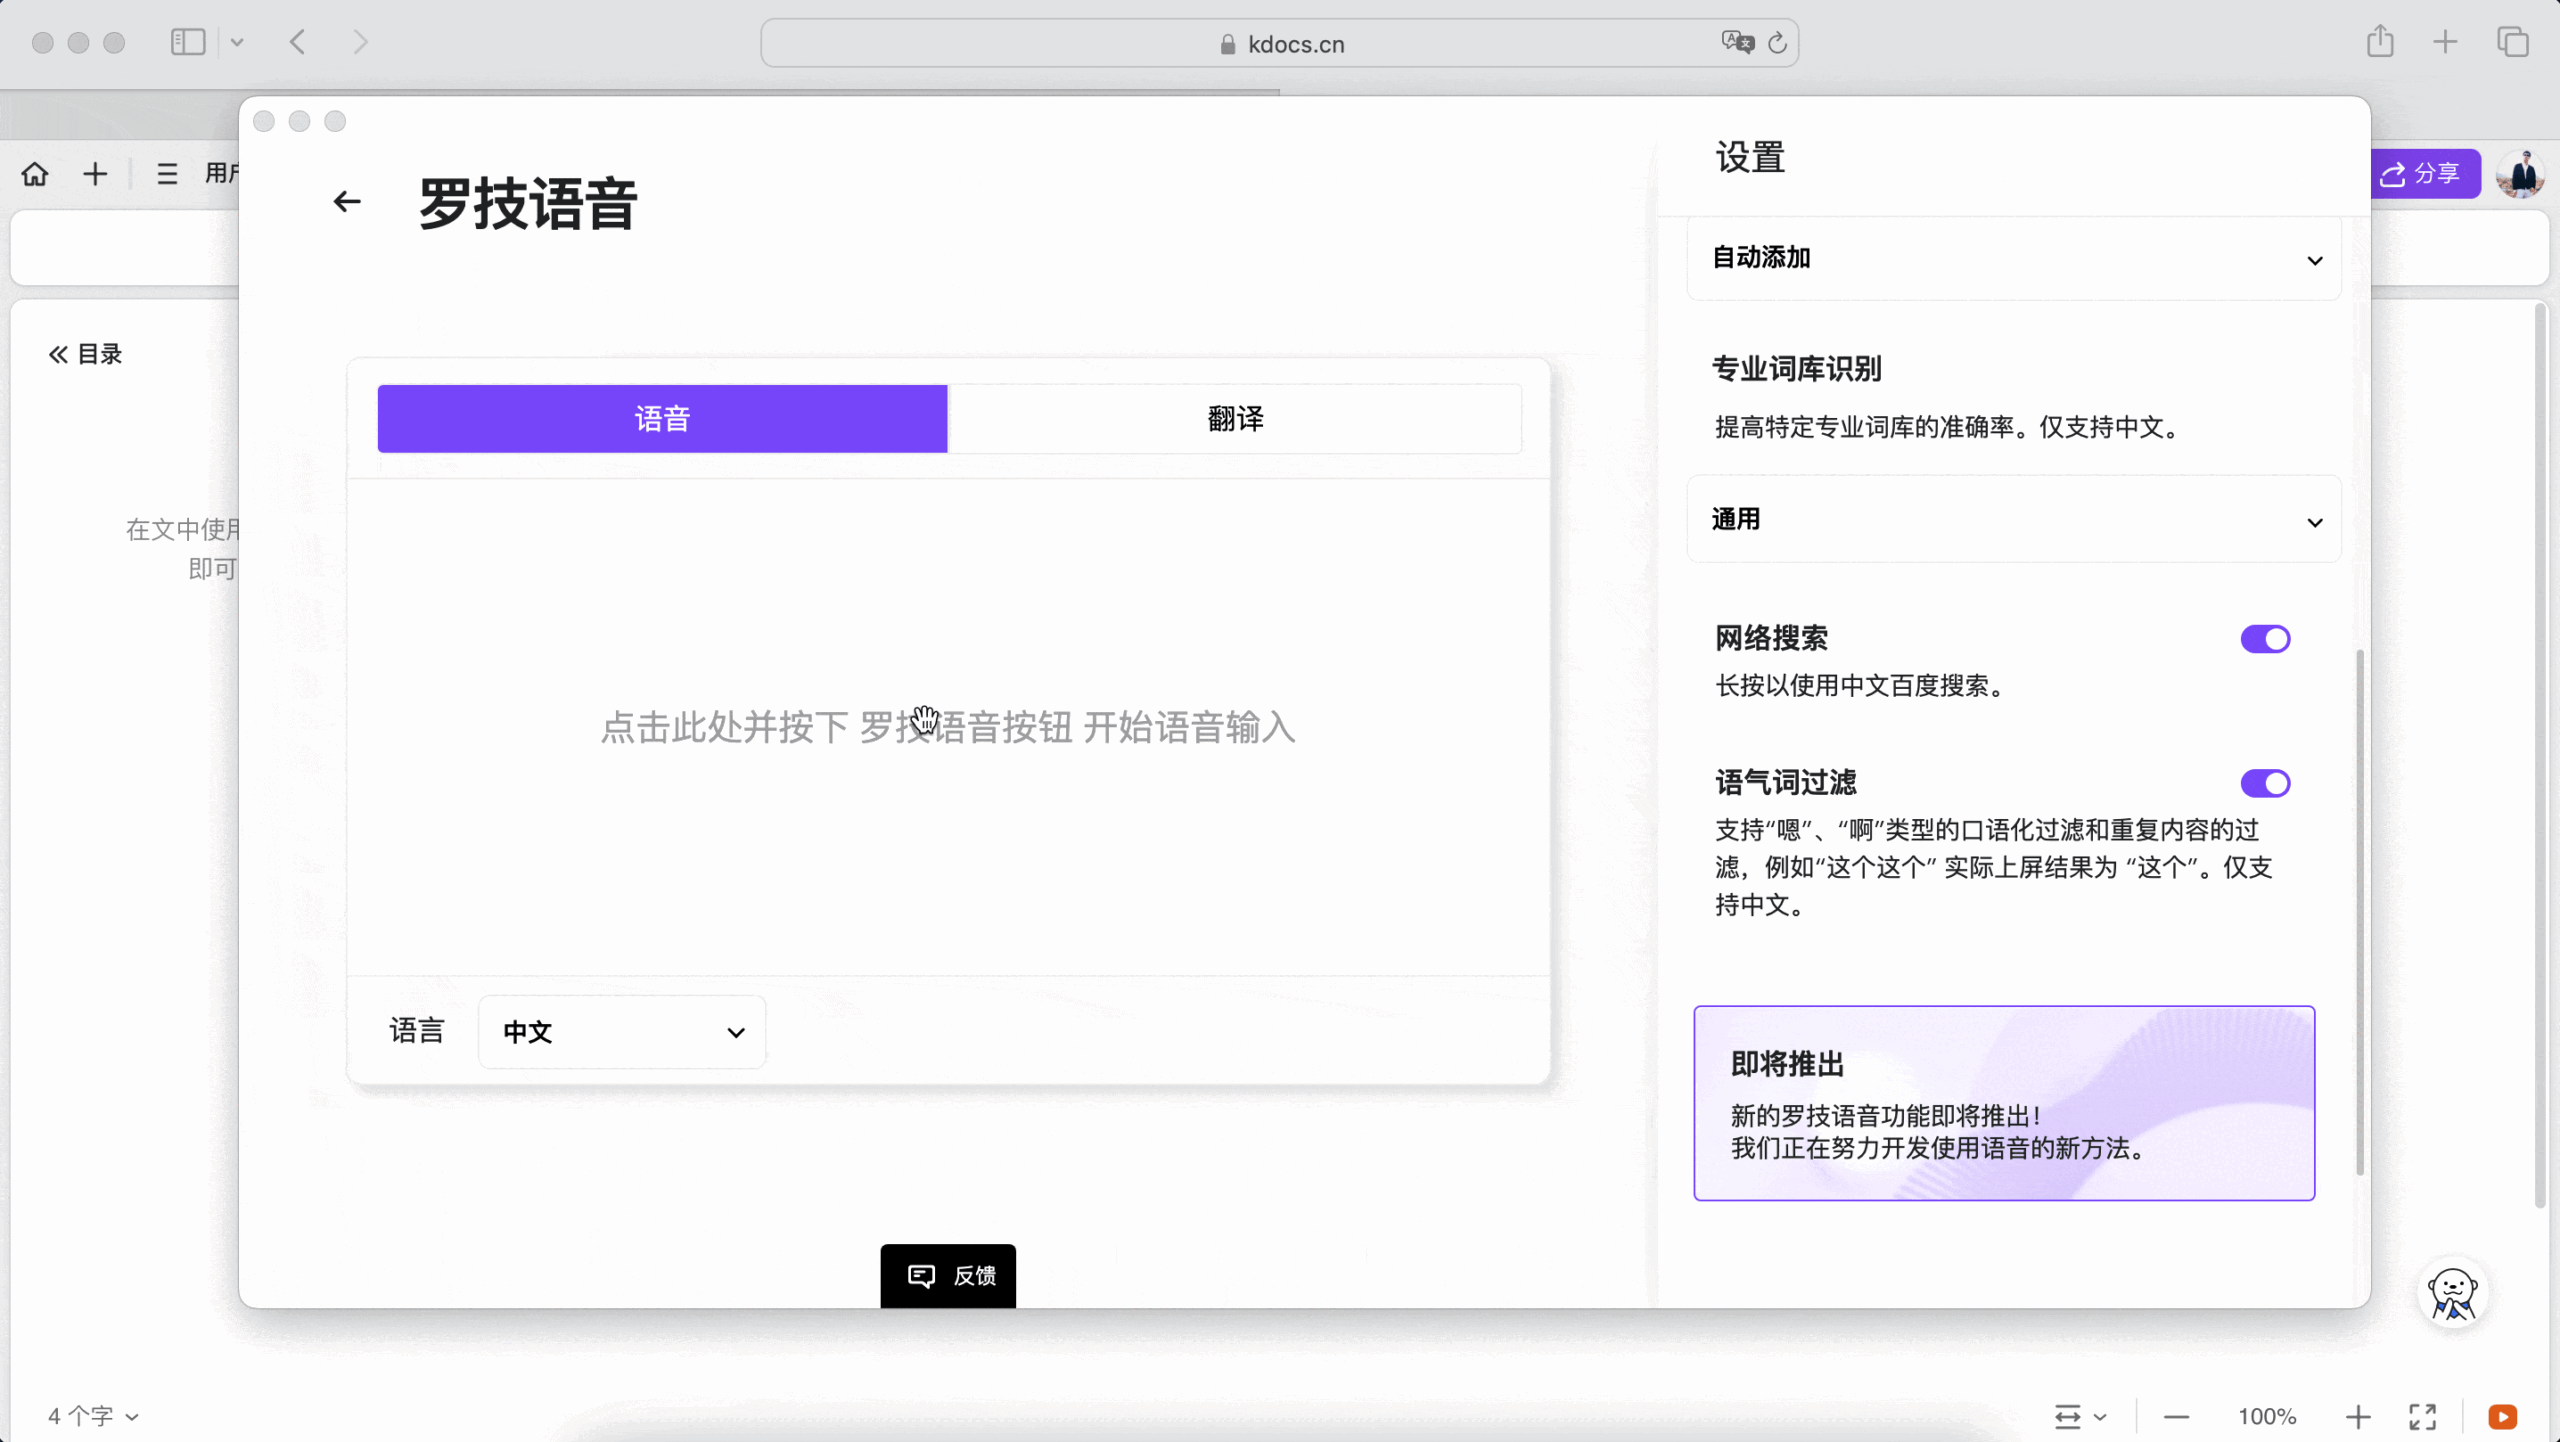Disable the 网络搜索 toggle
2560x1442 pixels.
2265,639
